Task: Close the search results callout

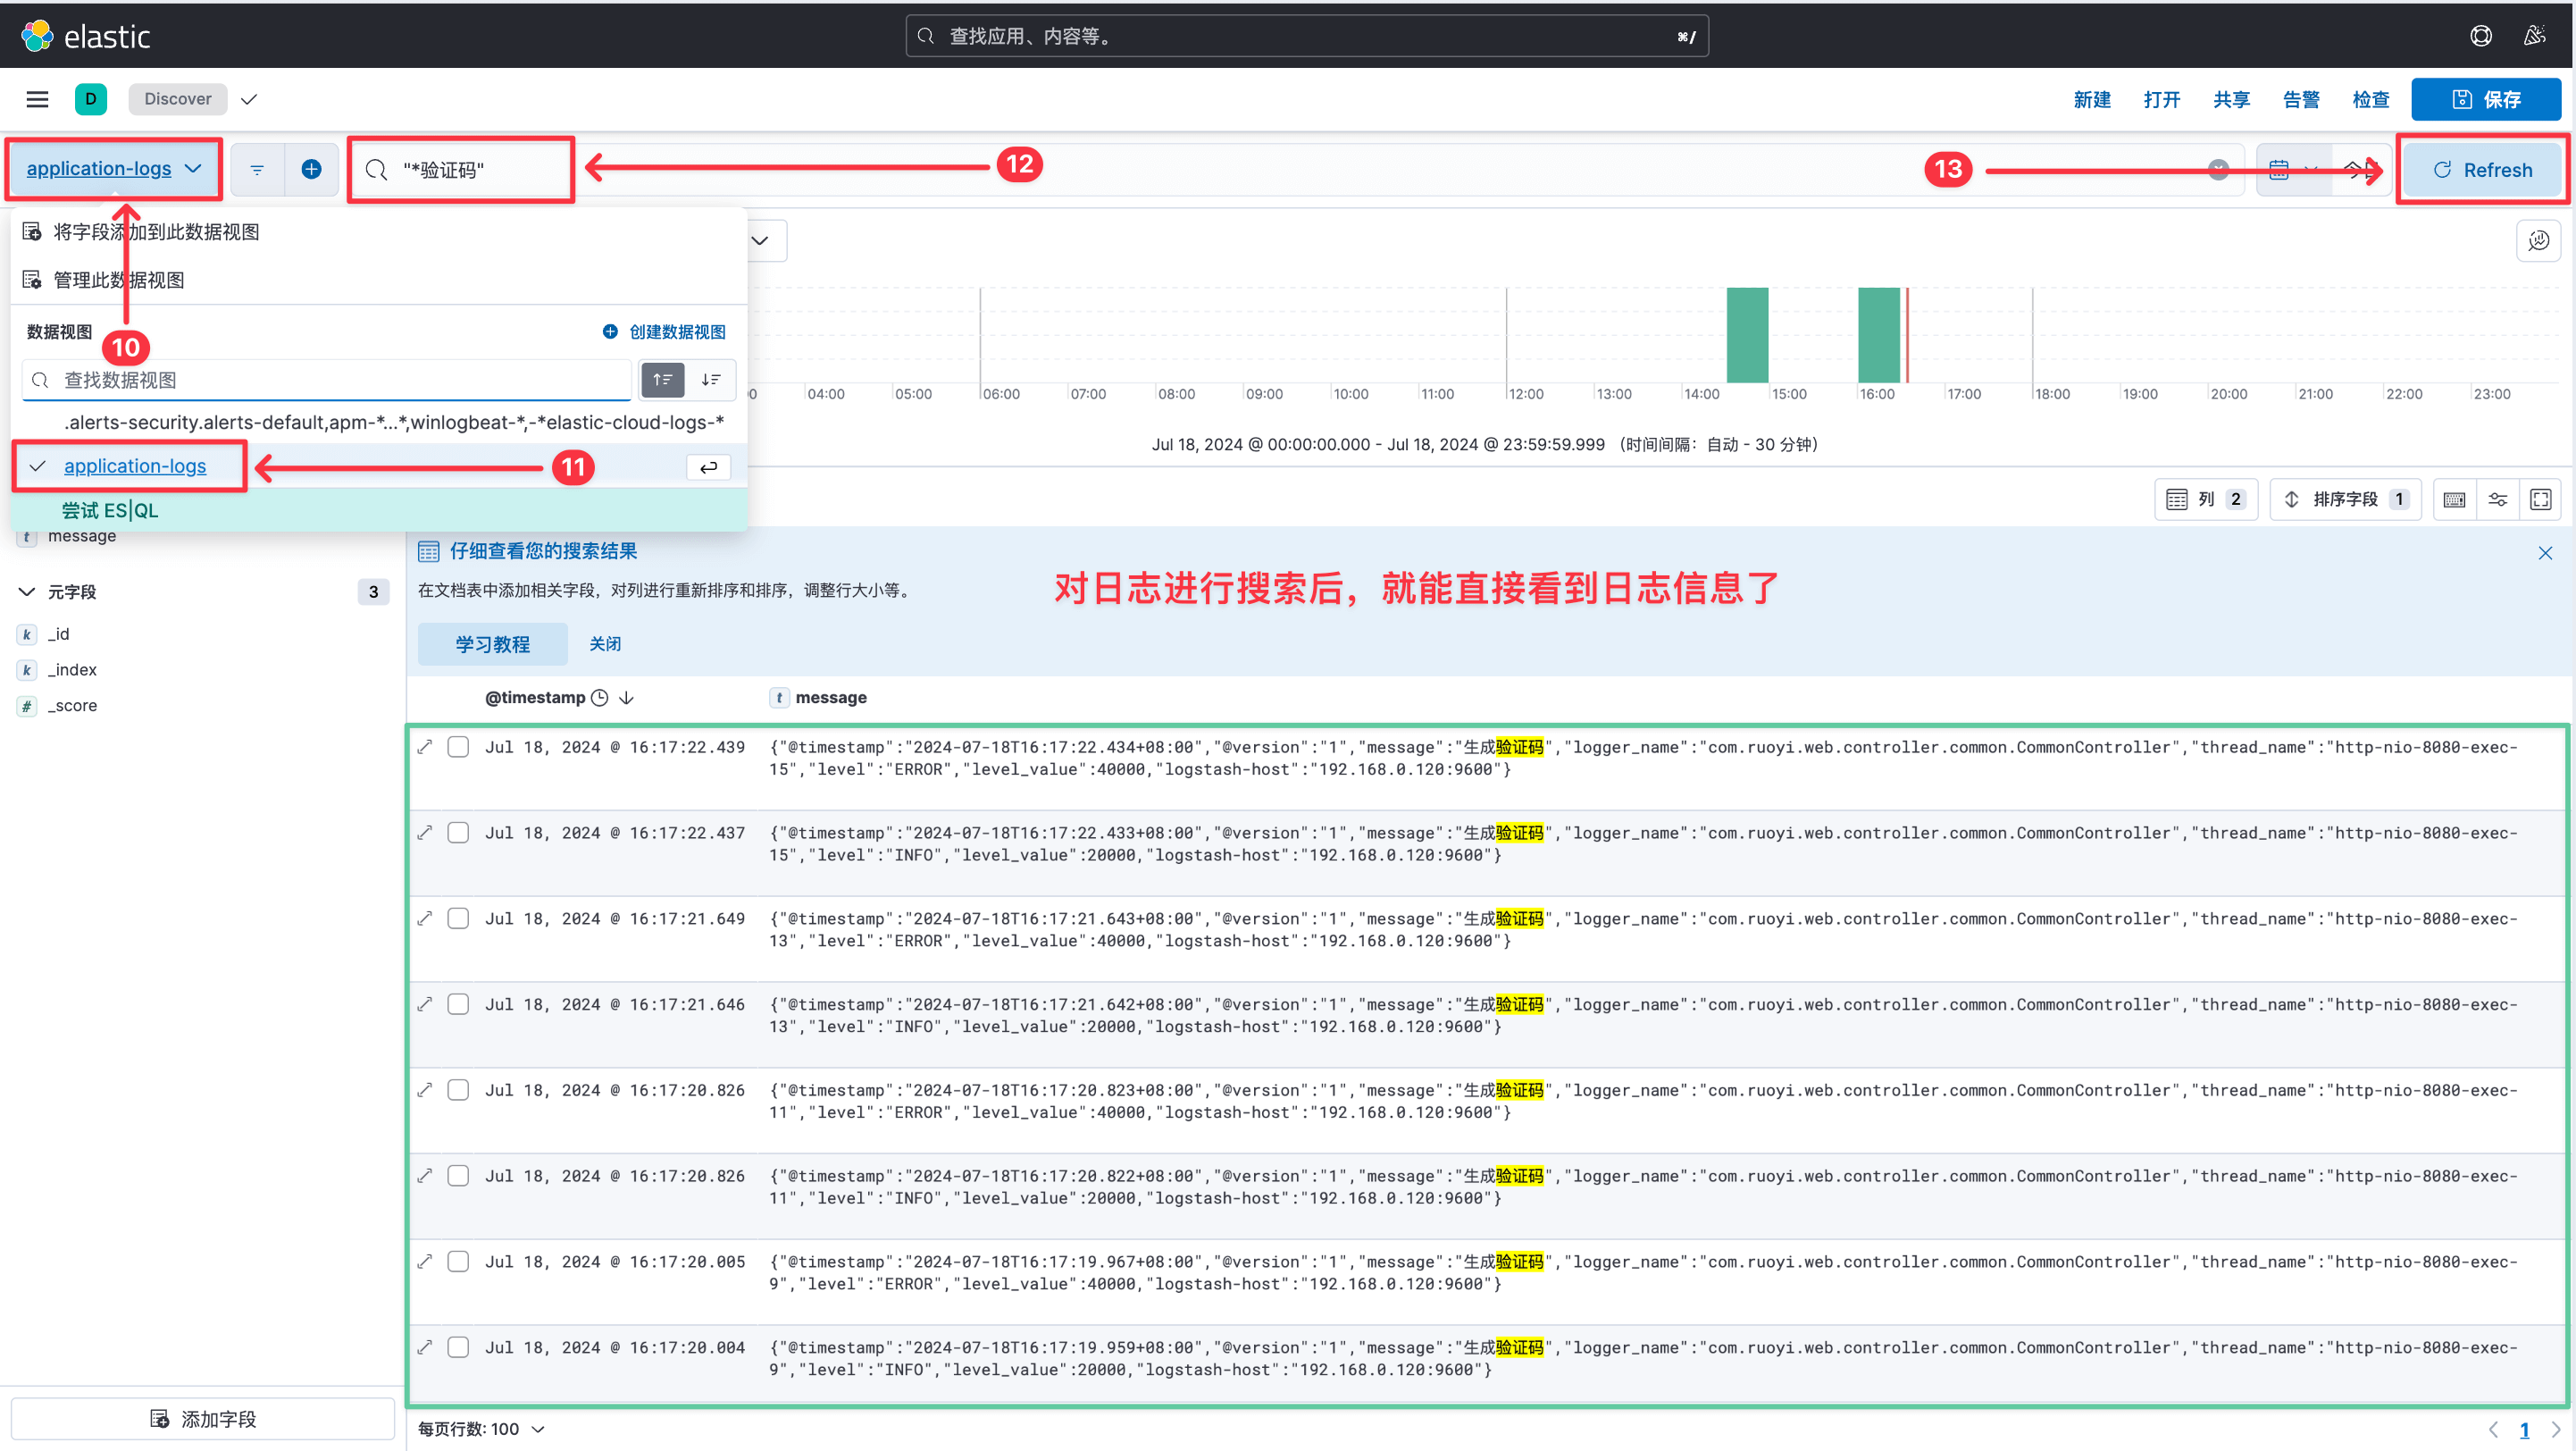Action: pyautogui.click(x=2545, y=554)
